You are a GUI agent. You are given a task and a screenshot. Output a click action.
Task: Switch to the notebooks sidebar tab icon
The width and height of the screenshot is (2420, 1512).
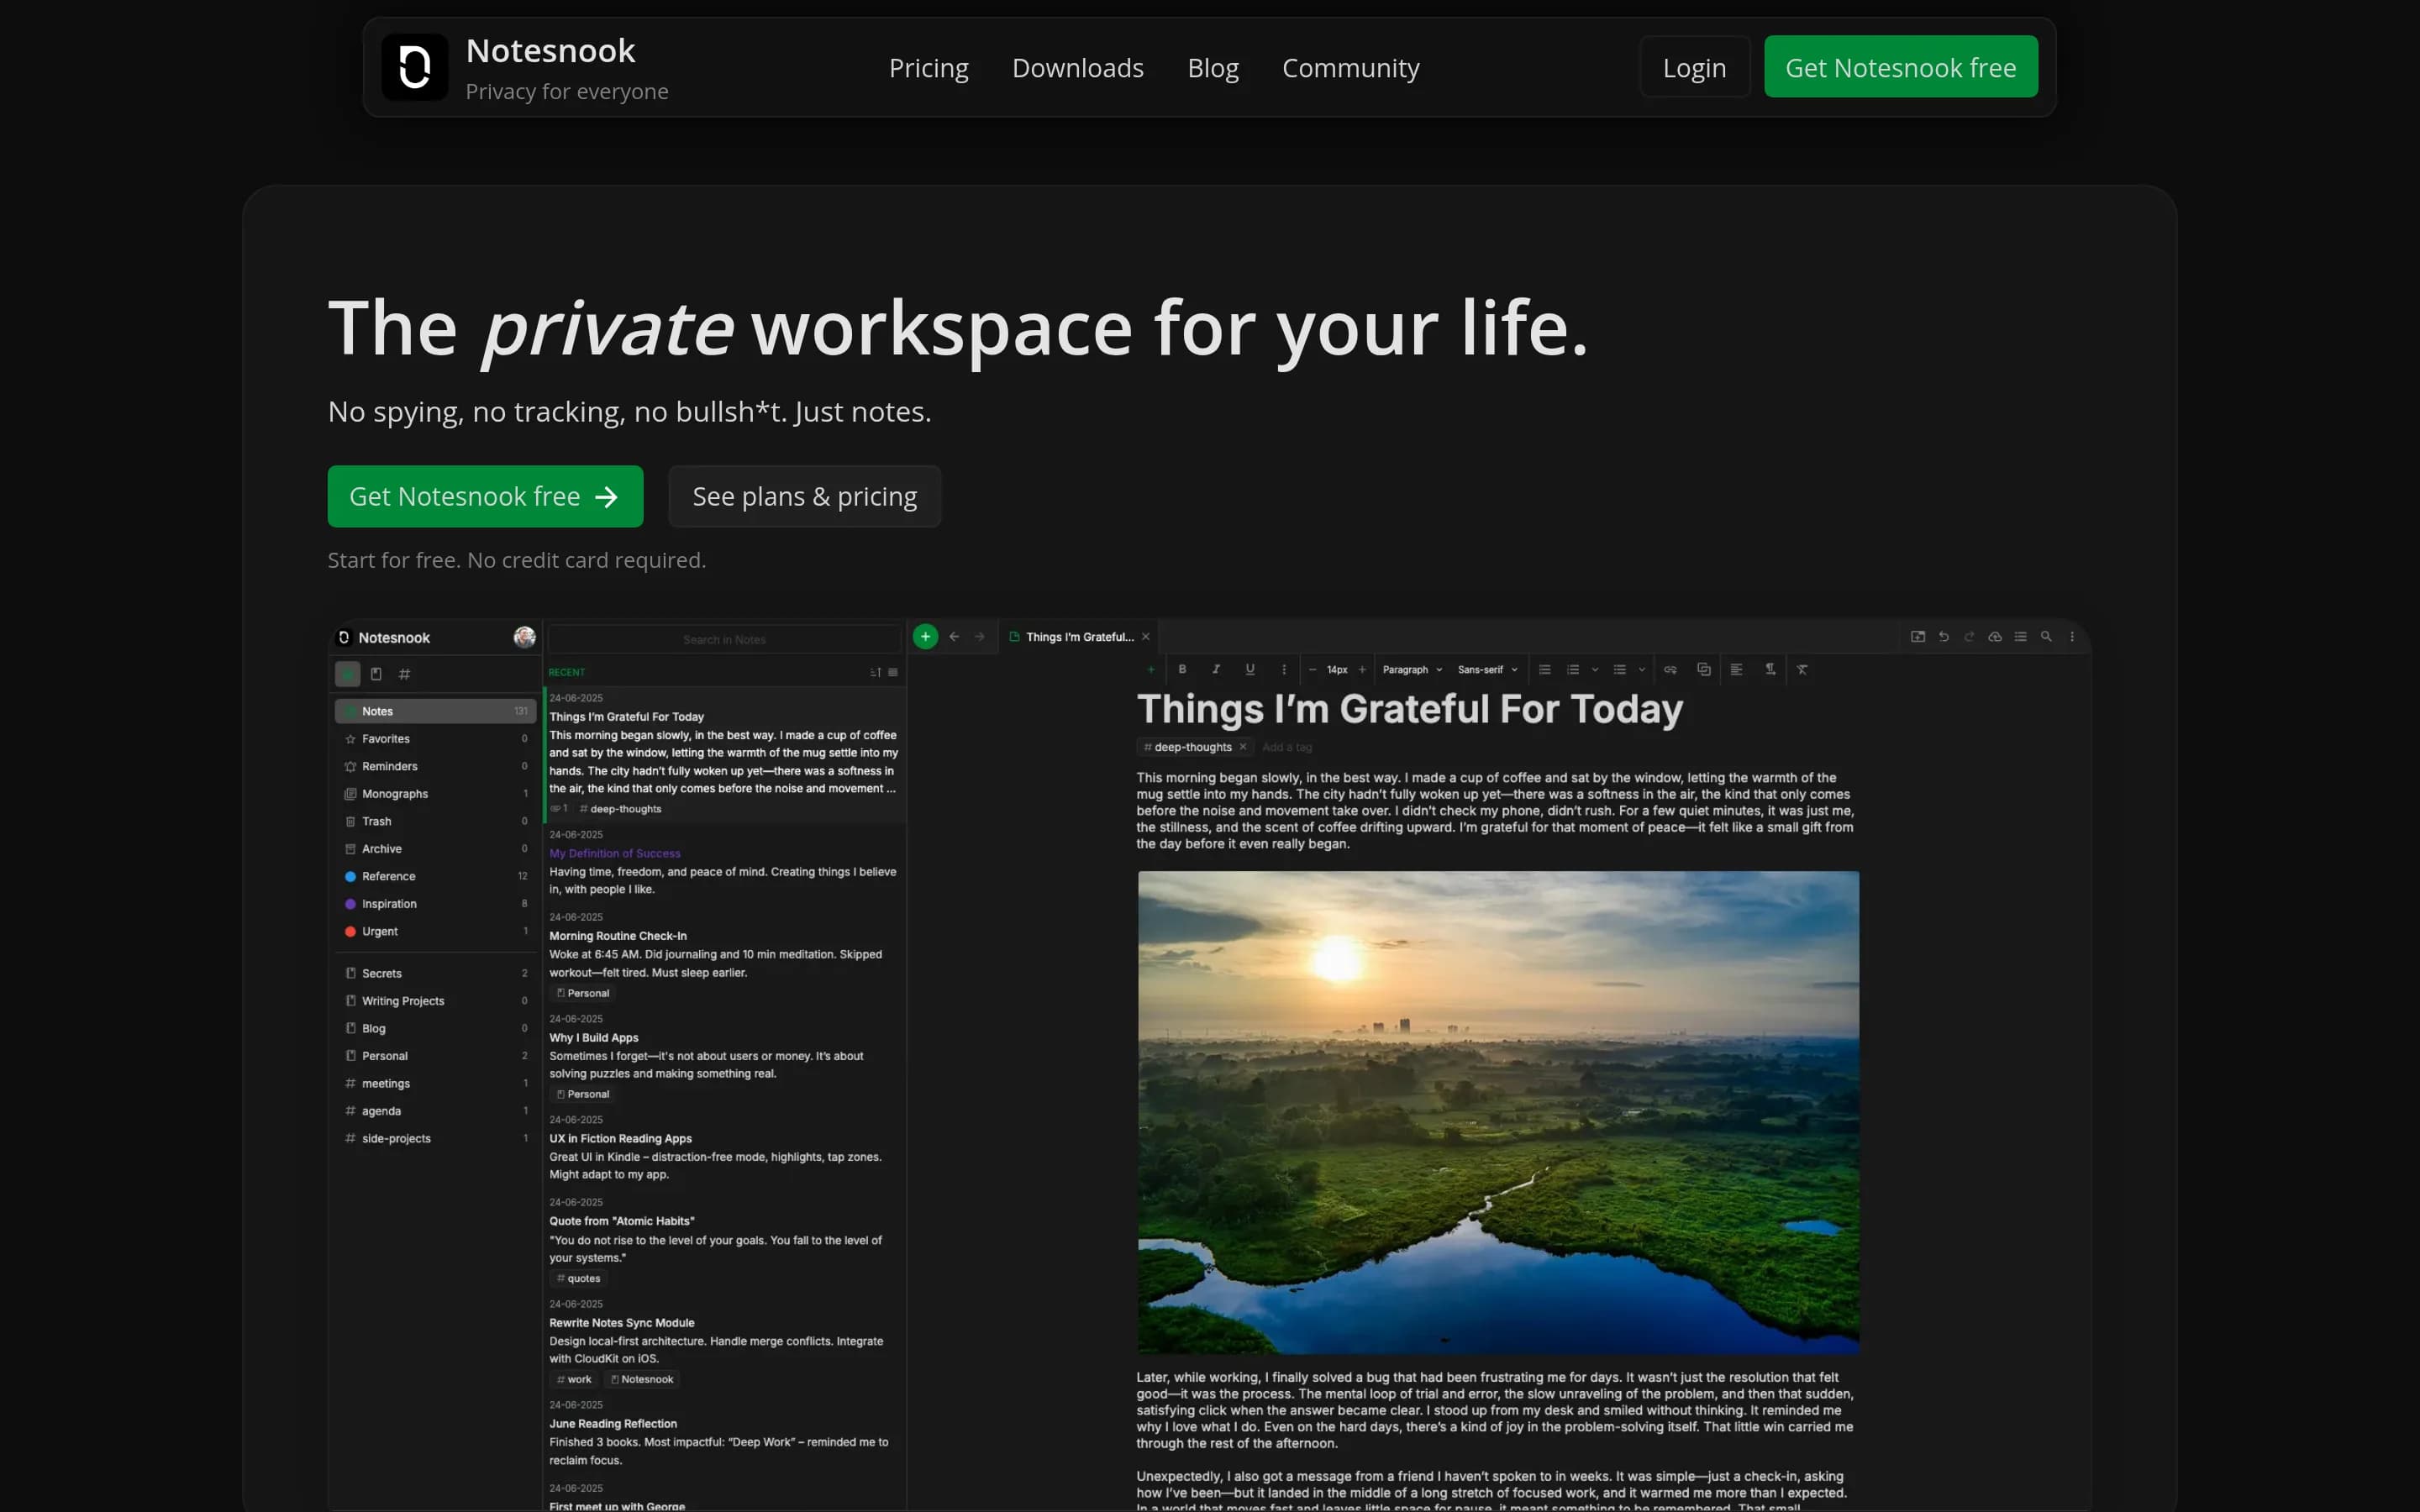click(x=376, y=674)
